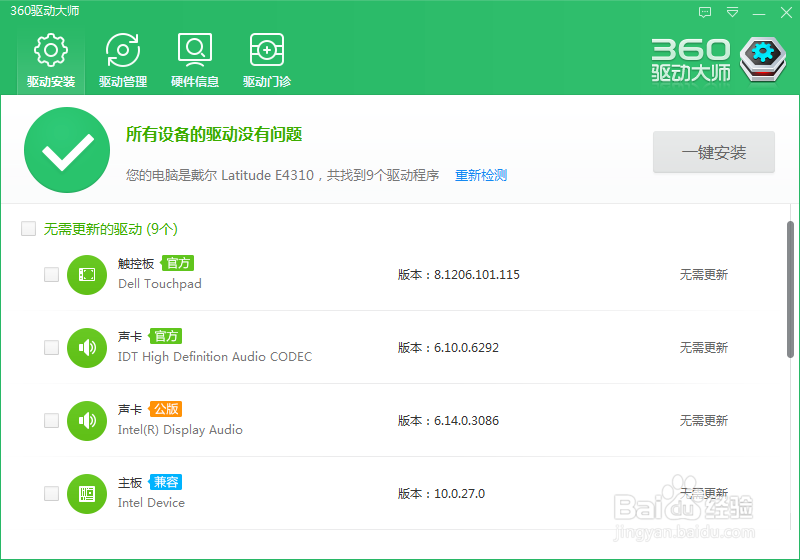Image resolution: width=800 pixels, height=560 pixels.
Task: Go to the 驱动门诊 tab
Action: coord(267,61)
